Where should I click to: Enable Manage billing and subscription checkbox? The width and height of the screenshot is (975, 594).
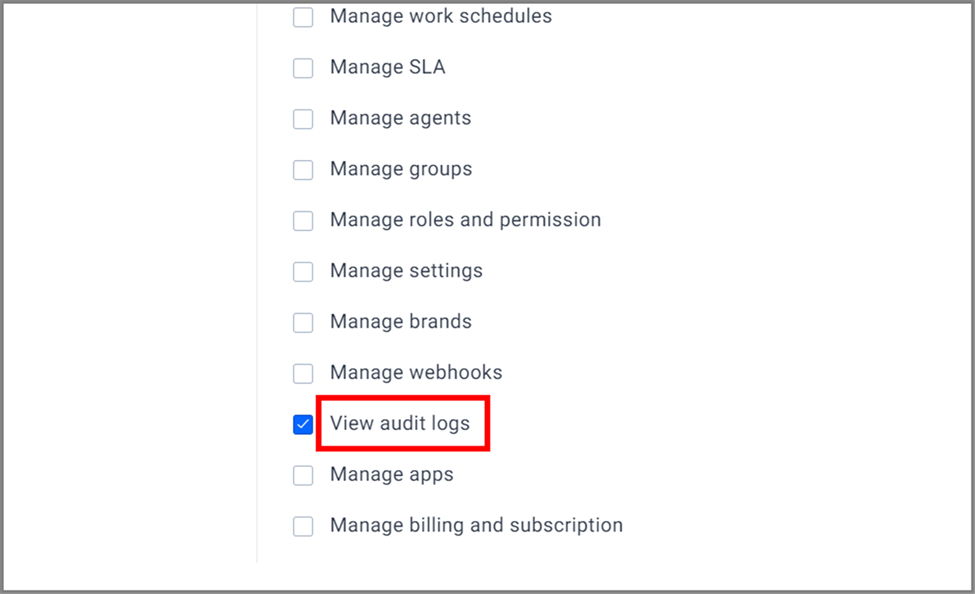pyautogui.click(x=303, y=526)
